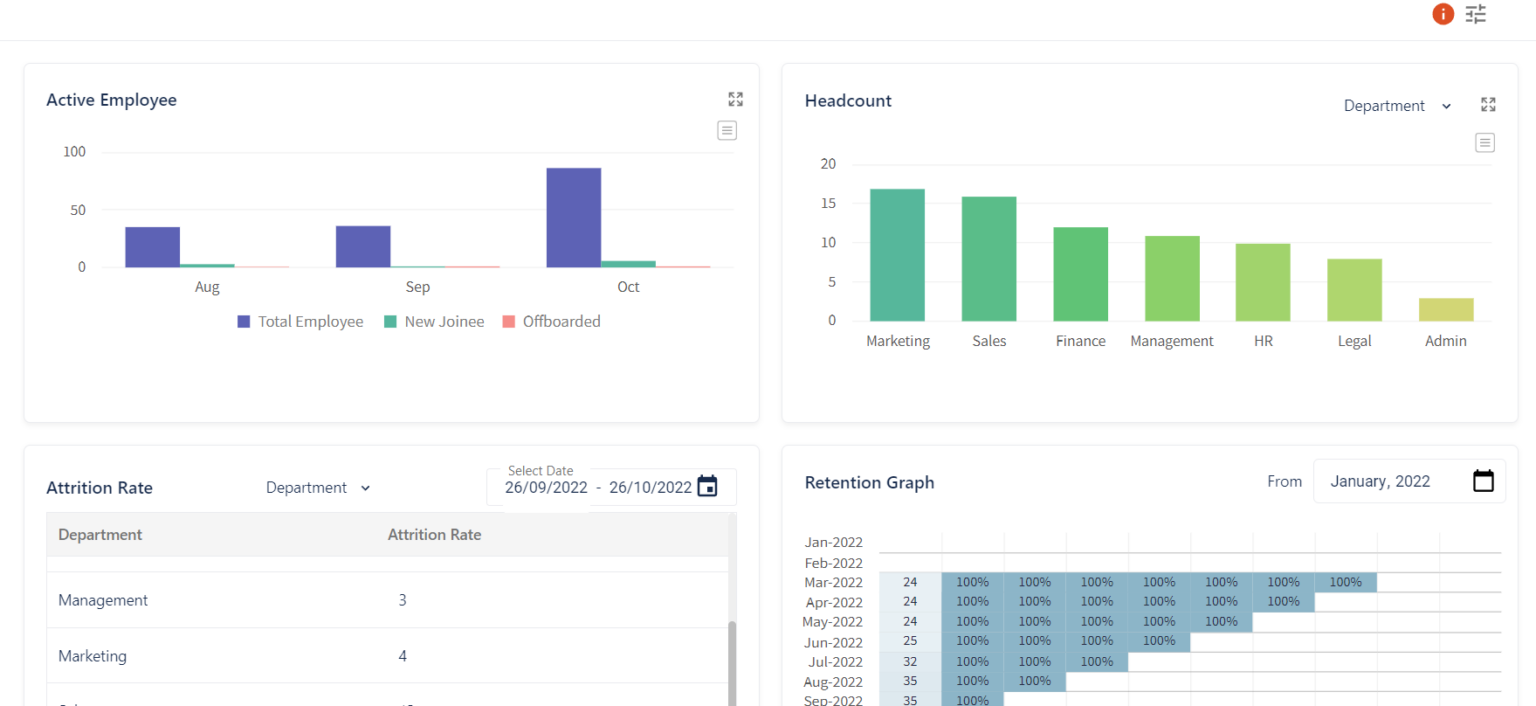Open Headcount chart hamburger menu
Viewport: 1536px width, 706px height.
[1485, 143]
